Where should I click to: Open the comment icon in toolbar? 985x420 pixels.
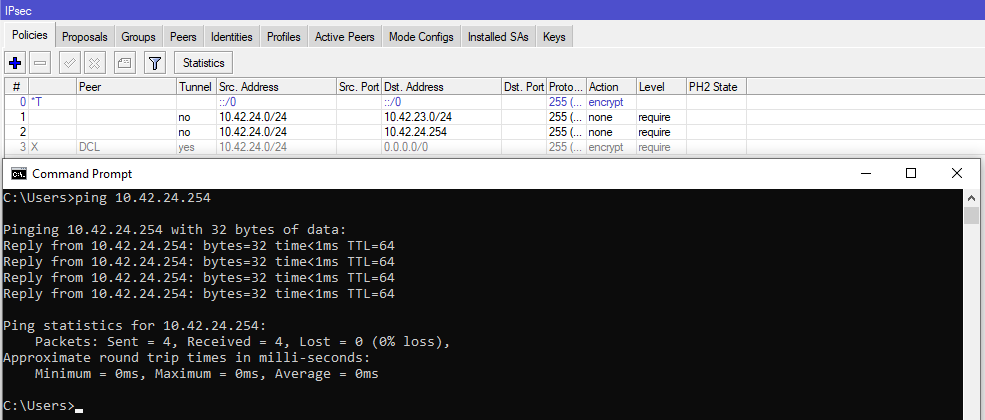coord(125,63)
